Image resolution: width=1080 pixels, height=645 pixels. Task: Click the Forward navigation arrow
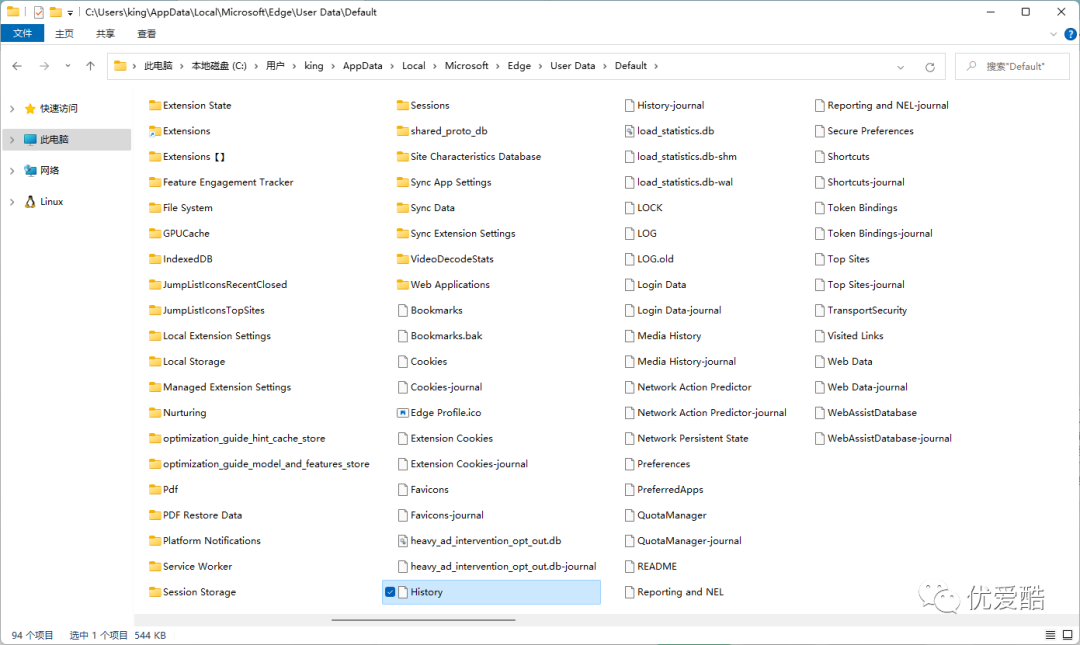44,66
